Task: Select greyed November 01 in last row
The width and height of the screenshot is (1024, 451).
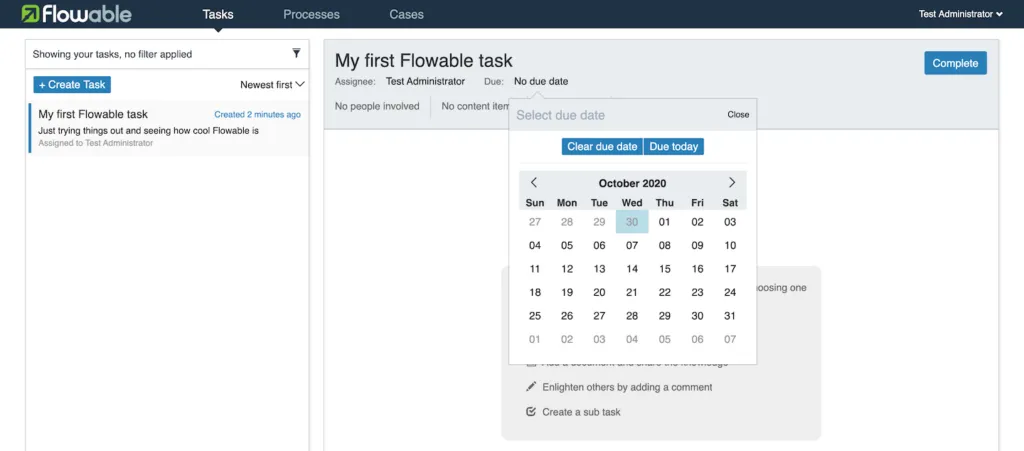Action: (535, 339)
